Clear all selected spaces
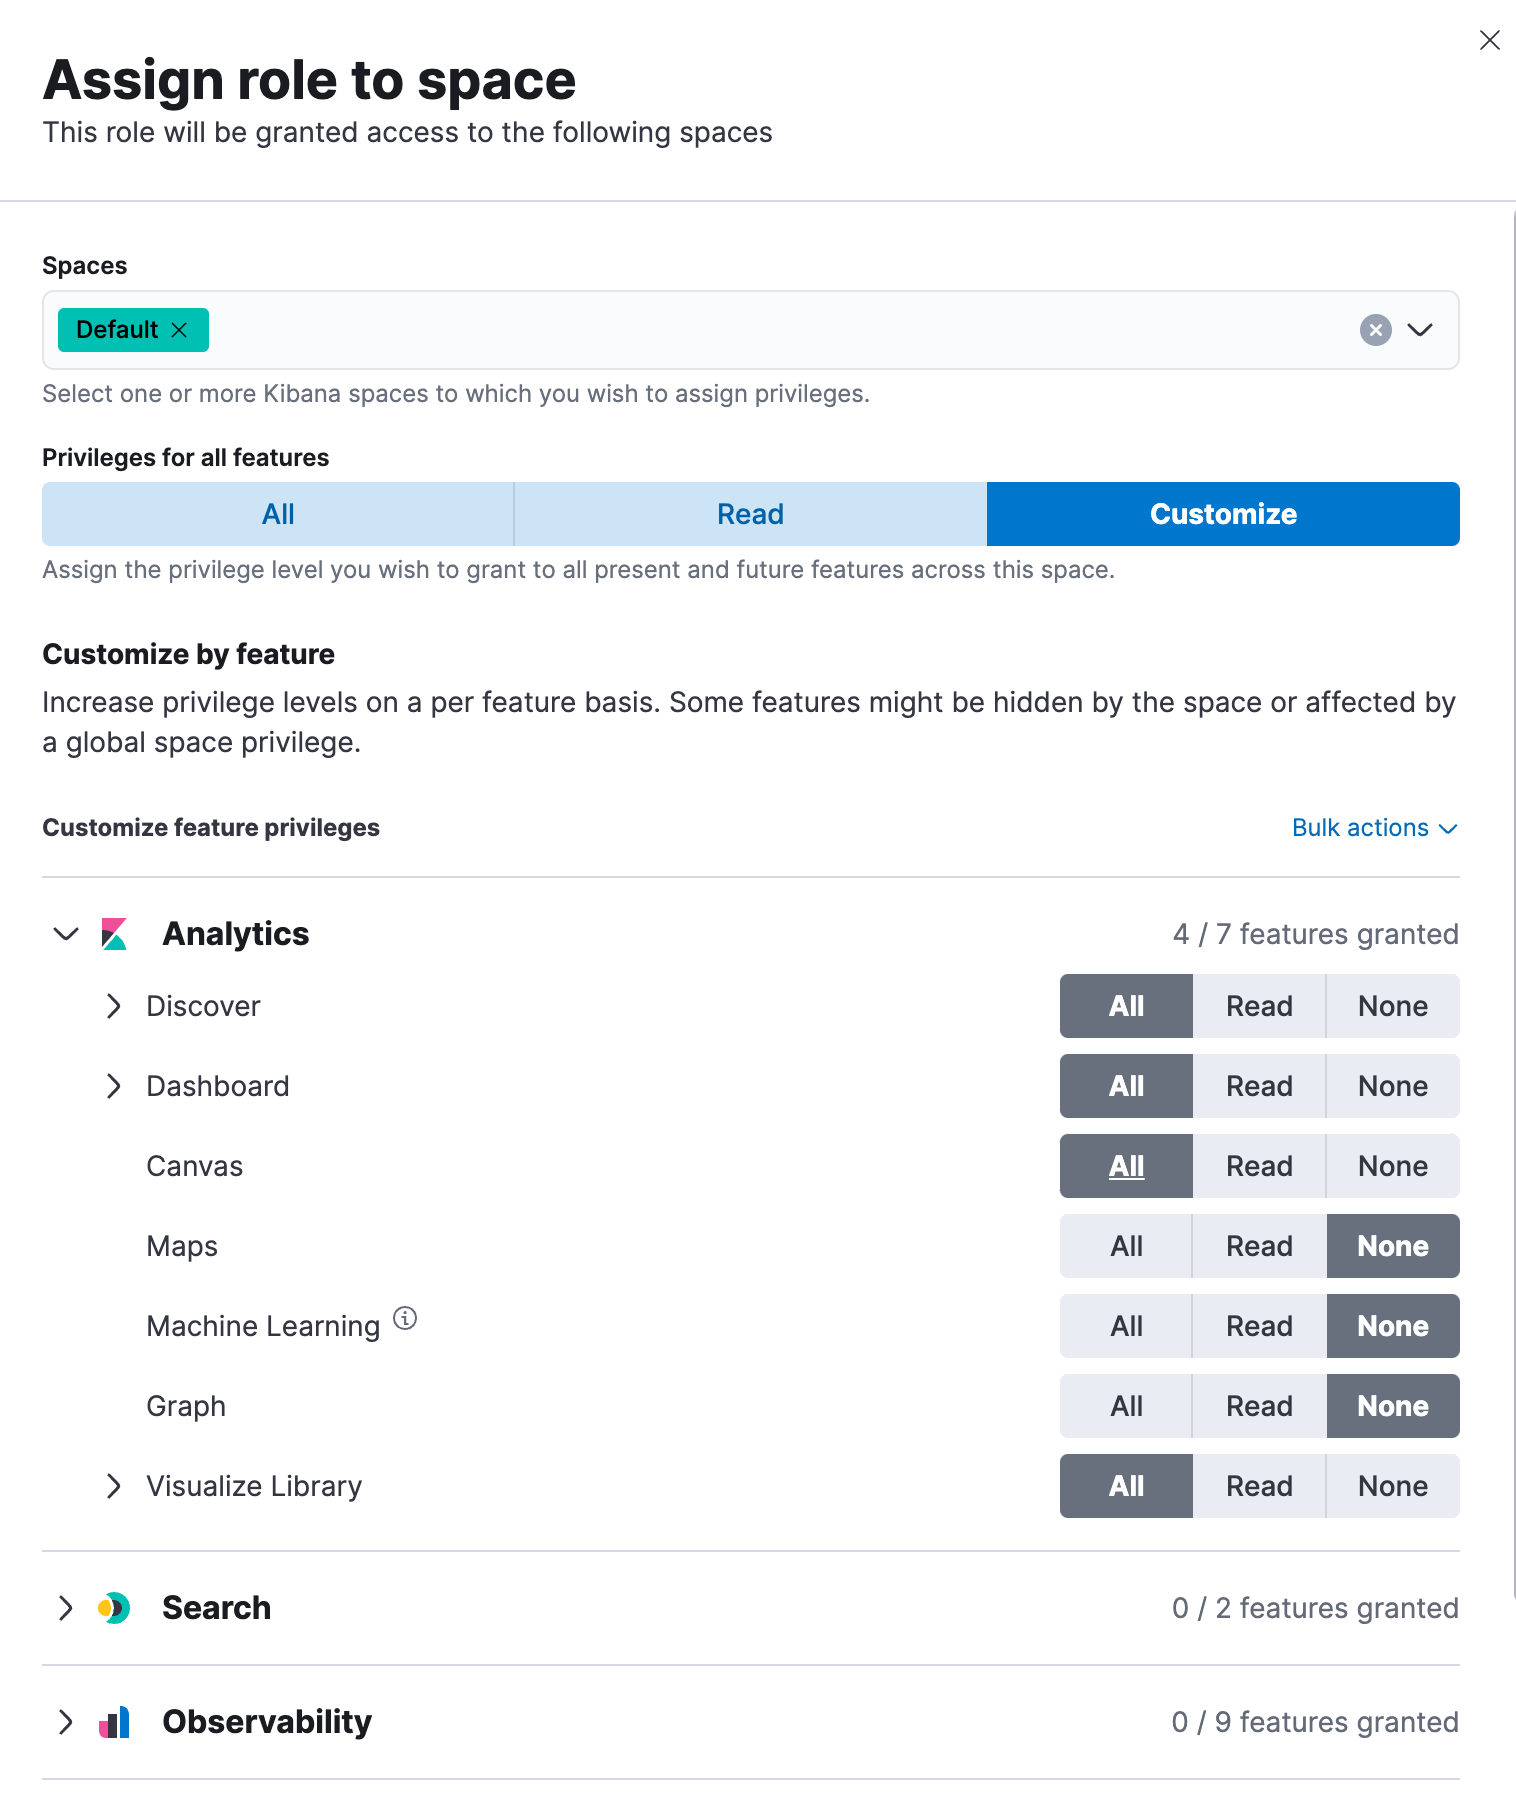Image resolution: width=1516 pixels, height=1804 pixels. point(1375,330)
